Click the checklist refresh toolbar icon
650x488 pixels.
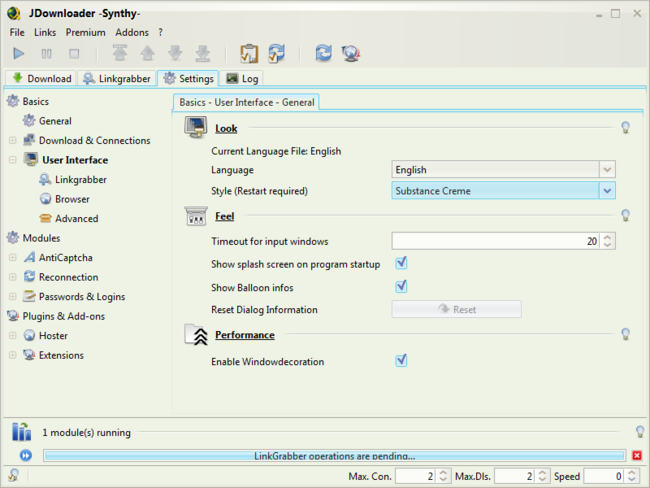276,53
